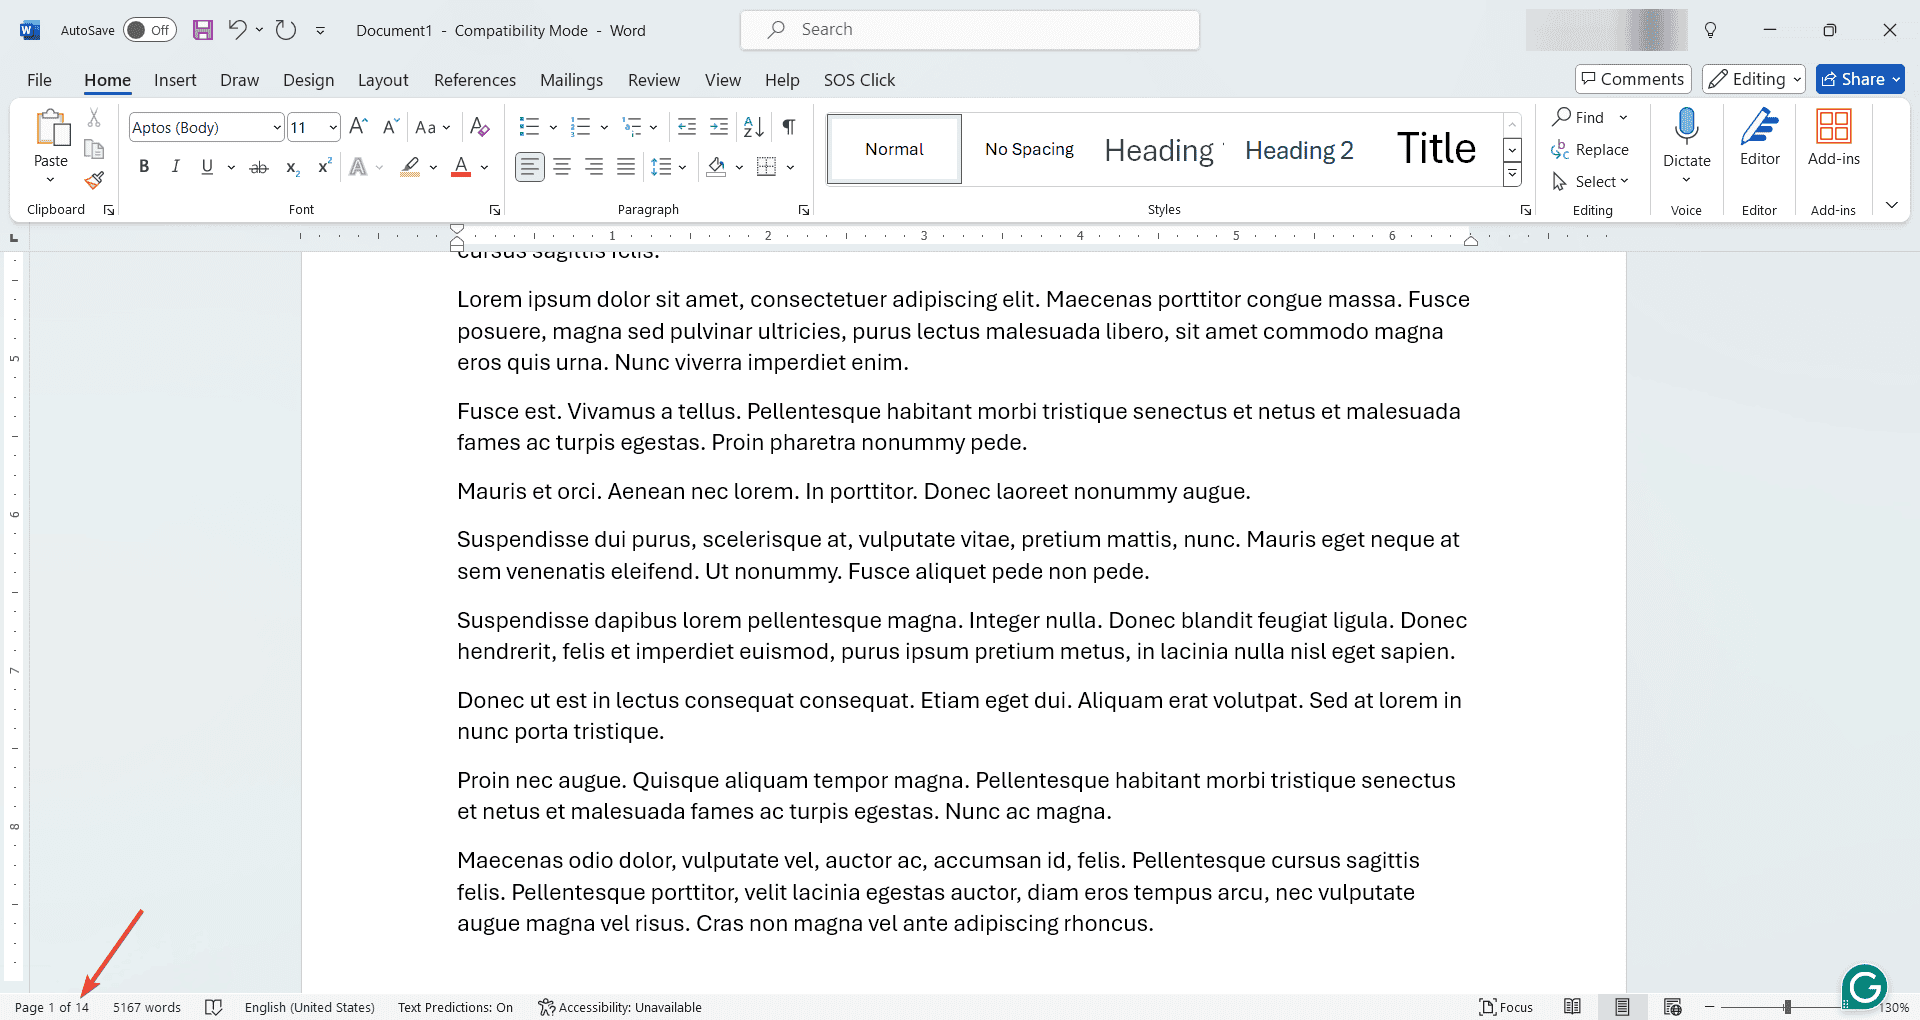Click the Search box in title bar
This screenshot has width=1920, height=1020.
970,30
